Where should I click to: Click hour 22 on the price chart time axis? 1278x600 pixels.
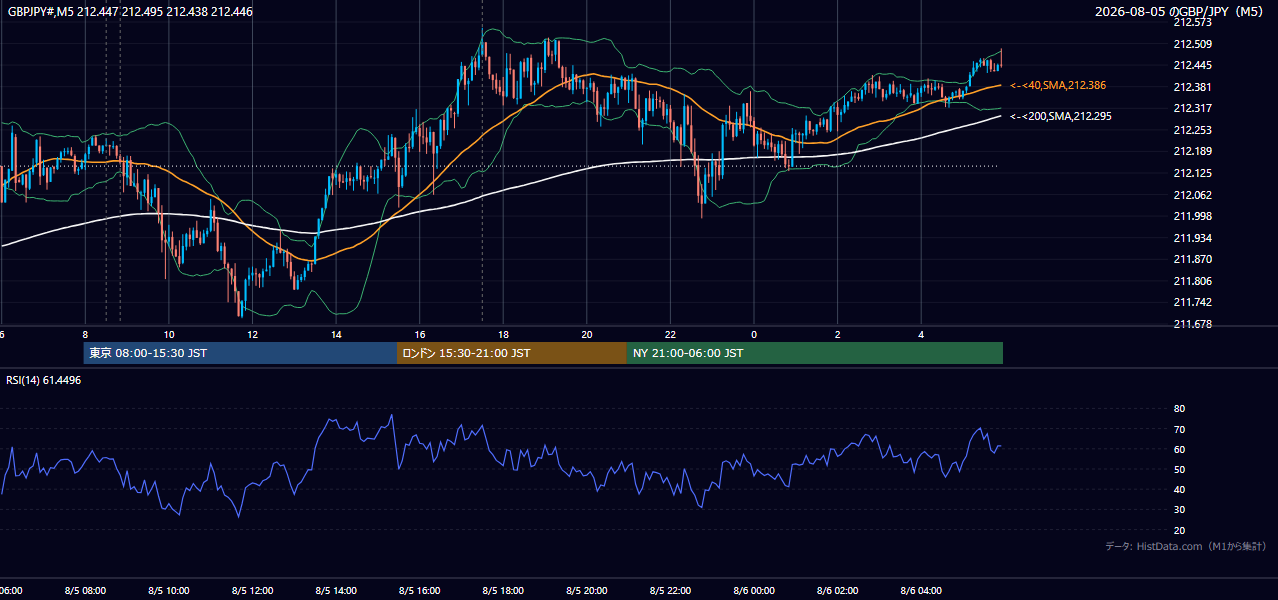671,334
